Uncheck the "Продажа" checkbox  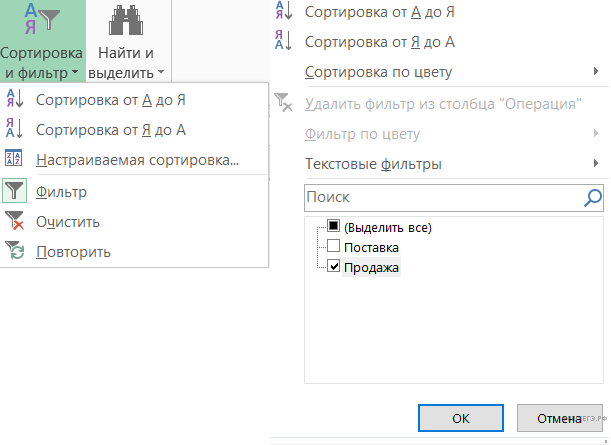click(x=334, y=267)
